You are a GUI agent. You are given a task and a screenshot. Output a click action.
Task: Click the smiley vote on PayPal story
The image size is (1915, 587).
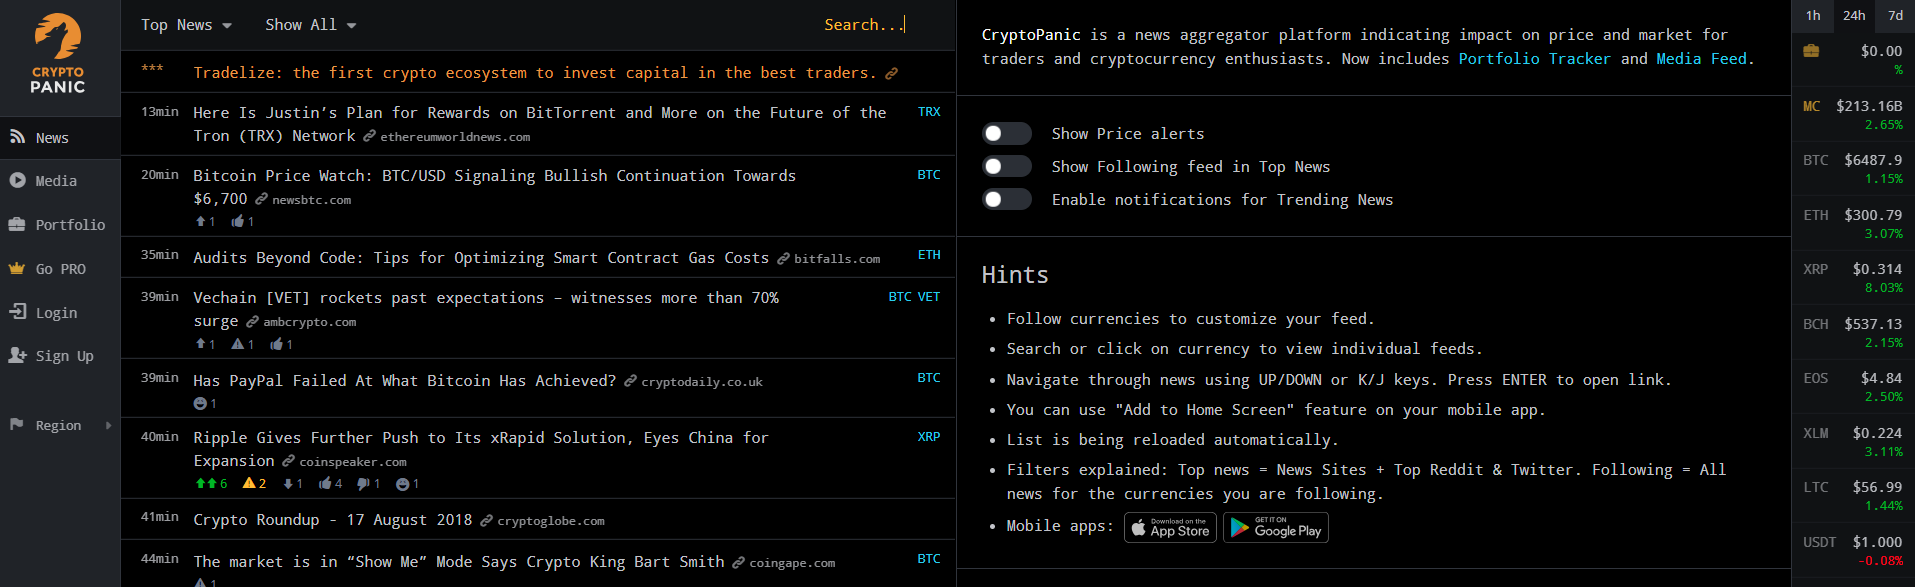(x=200, y=403)
